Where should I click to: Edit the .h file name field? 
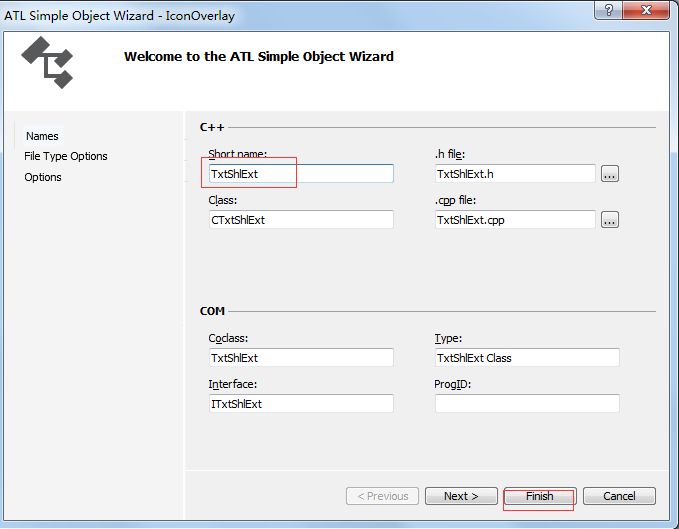pyautogui.click(x=514, y=174)
